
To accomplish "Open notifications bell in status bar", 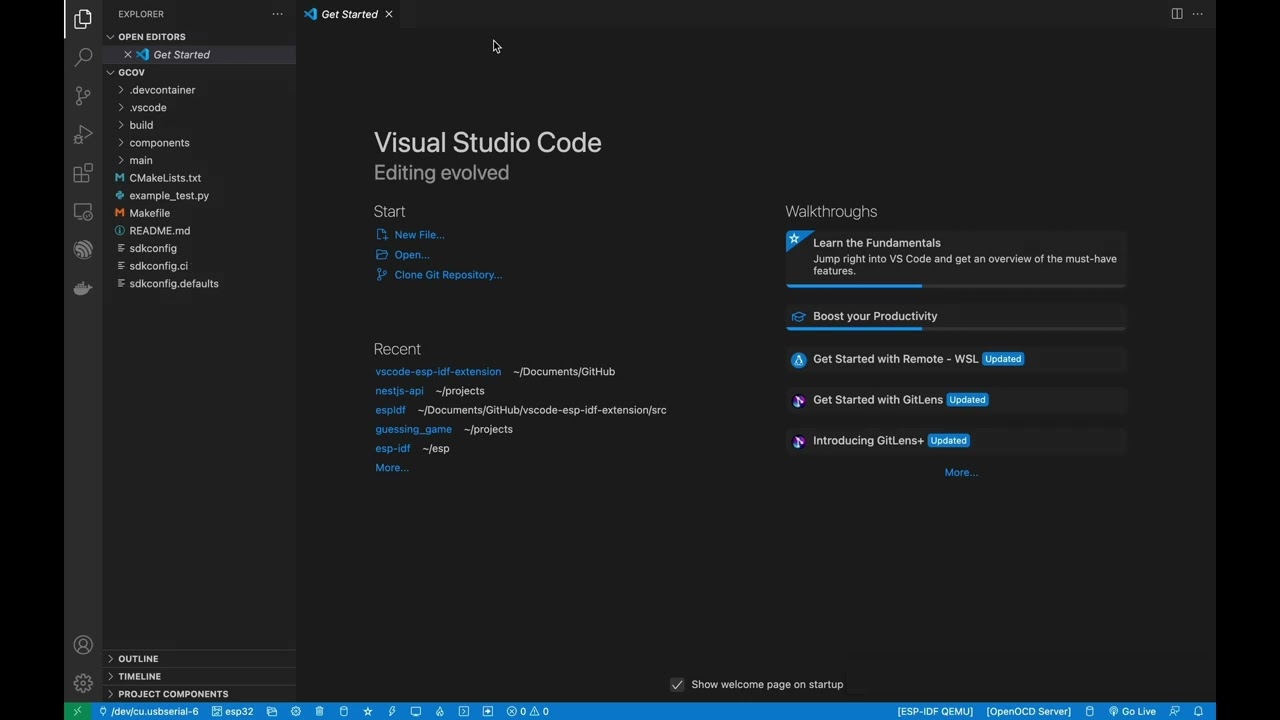I will [1198, 711].
